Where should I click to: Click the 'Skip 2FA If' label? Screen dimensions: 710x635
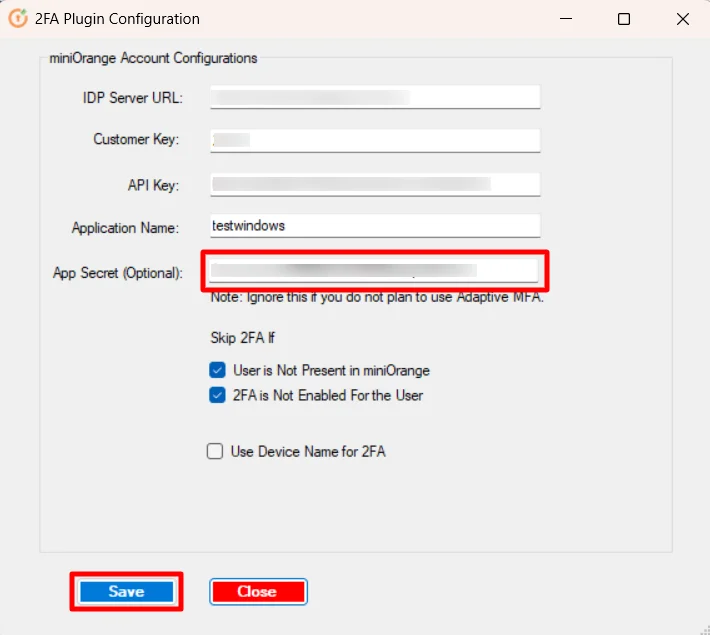pos(242,338)
